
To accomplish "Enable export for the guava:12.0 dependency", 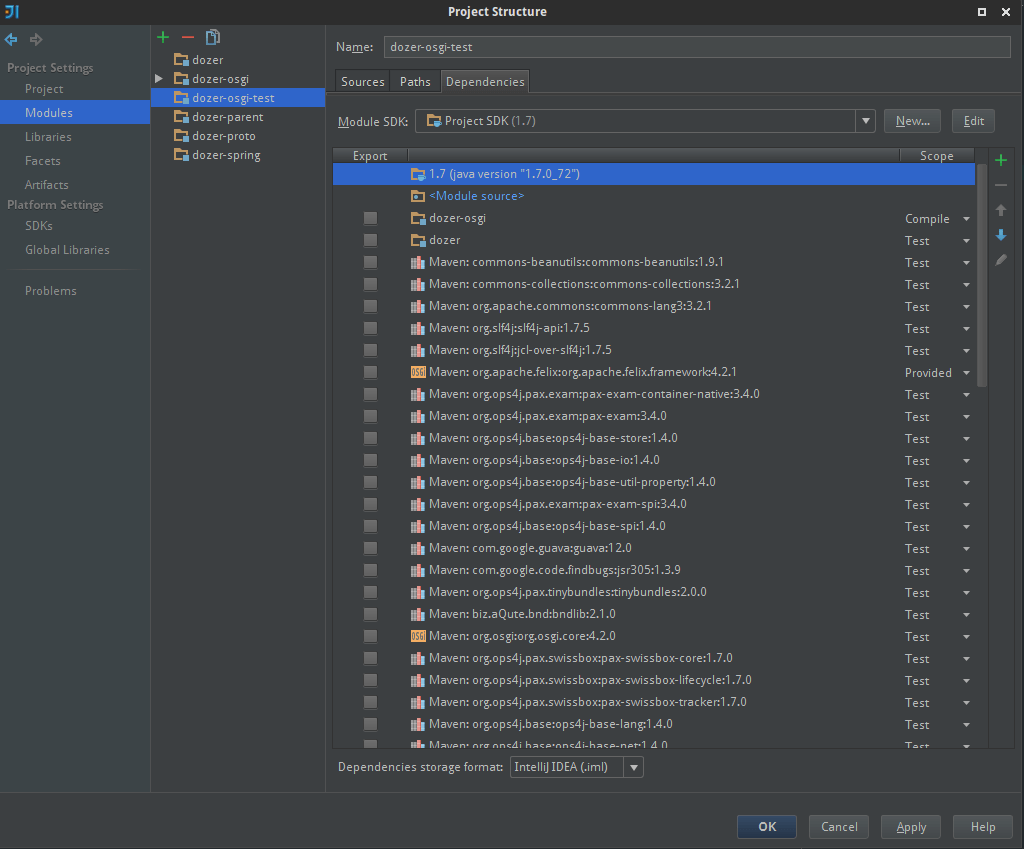I will click(370, 548).
